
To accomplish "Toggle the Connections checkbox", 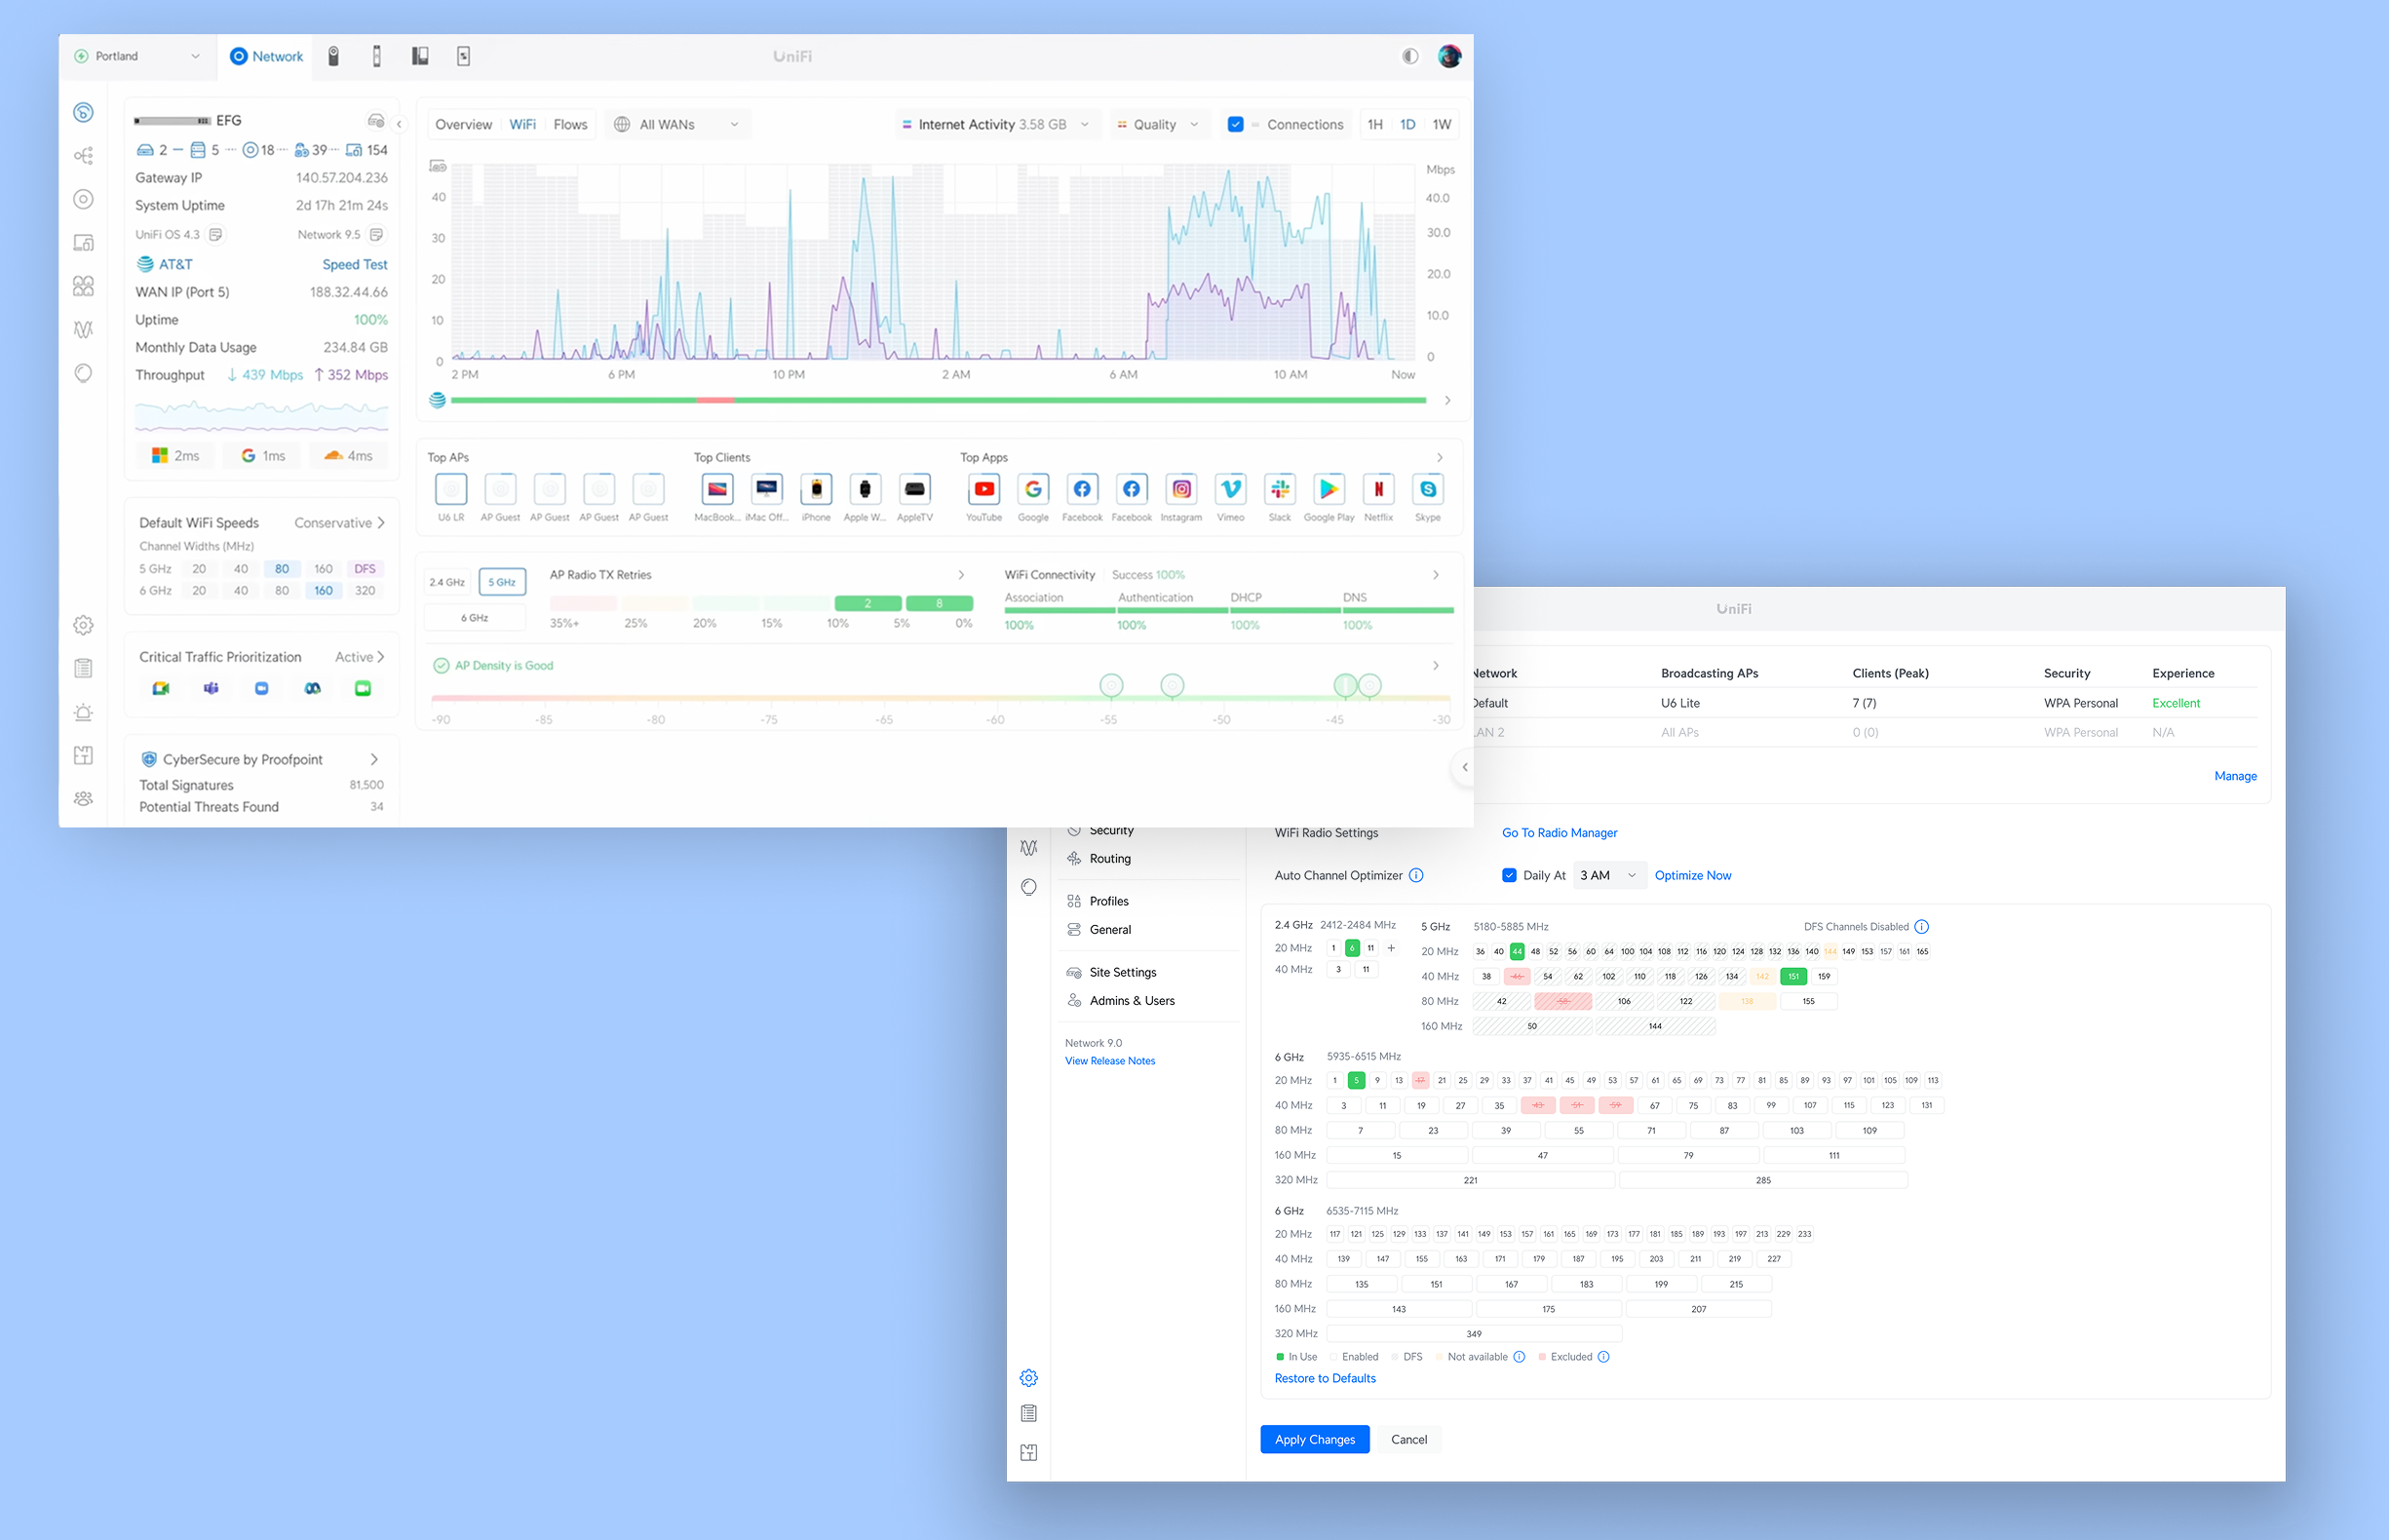I will tap(1236, 124).
